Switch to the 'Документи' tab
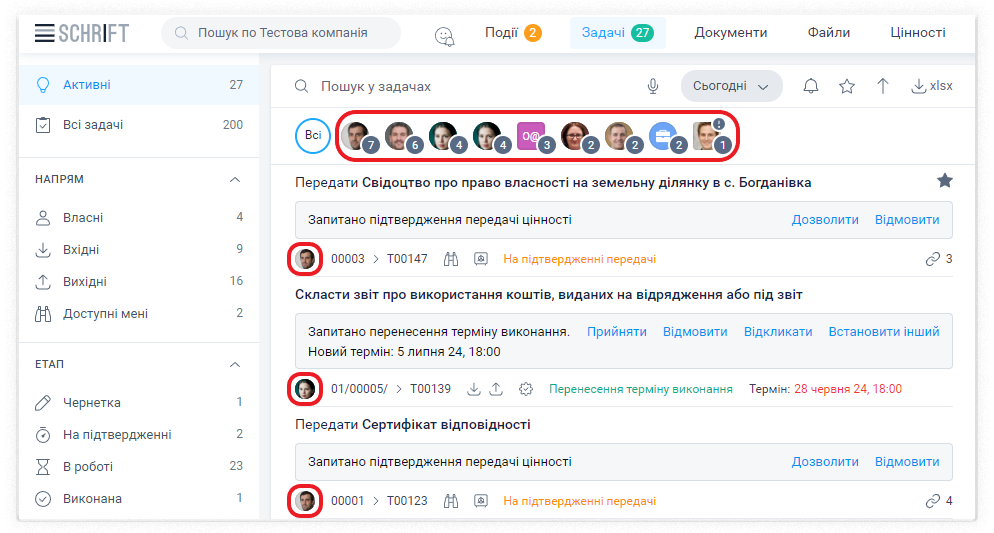 coord(731,33)
